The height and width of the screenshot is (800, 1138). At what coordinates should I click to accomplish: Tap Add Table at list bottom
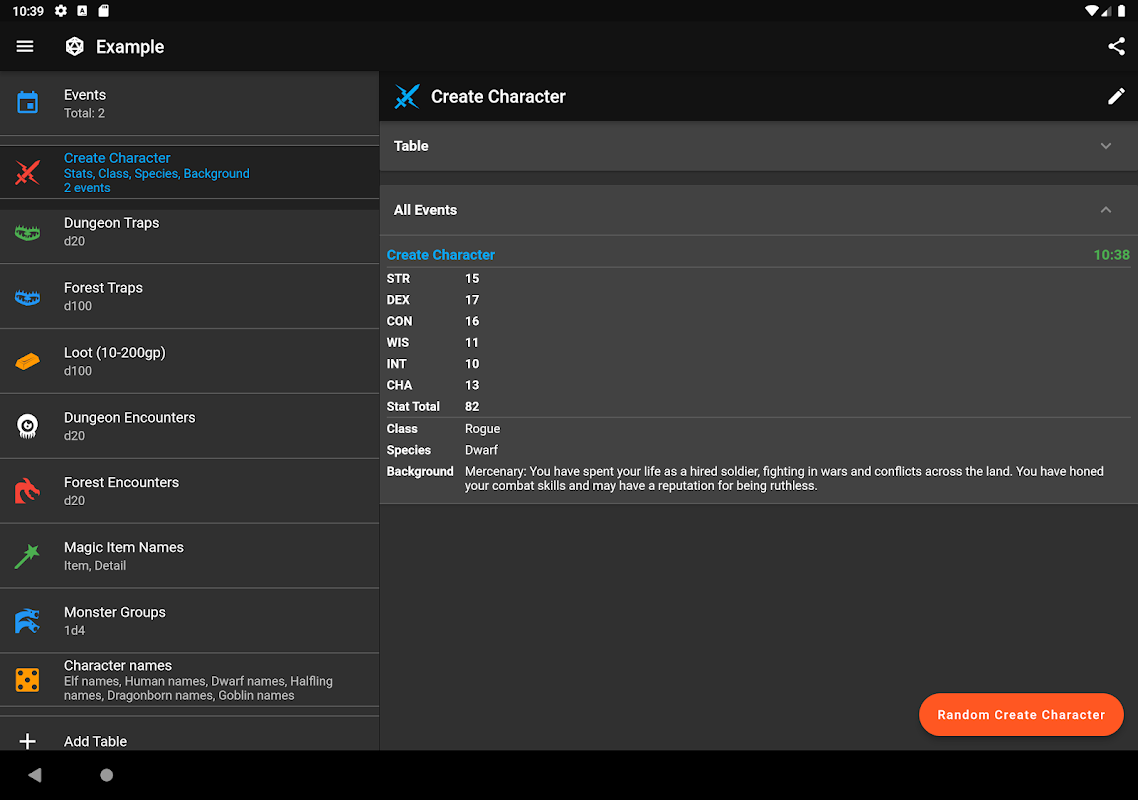(95, 741)
